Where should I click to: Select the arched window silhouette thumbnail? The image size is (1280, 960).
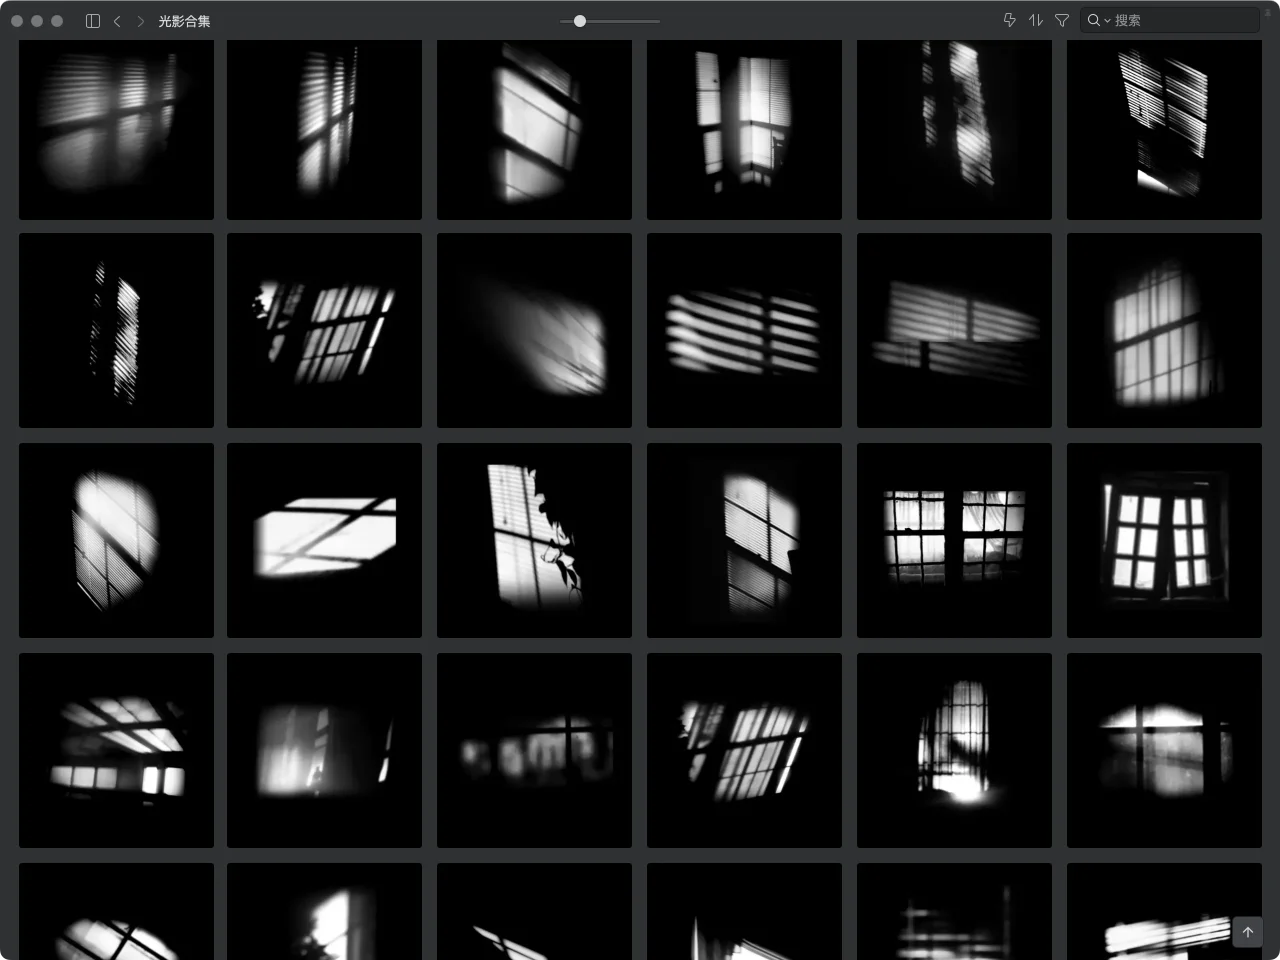click(x=954, y=750)
